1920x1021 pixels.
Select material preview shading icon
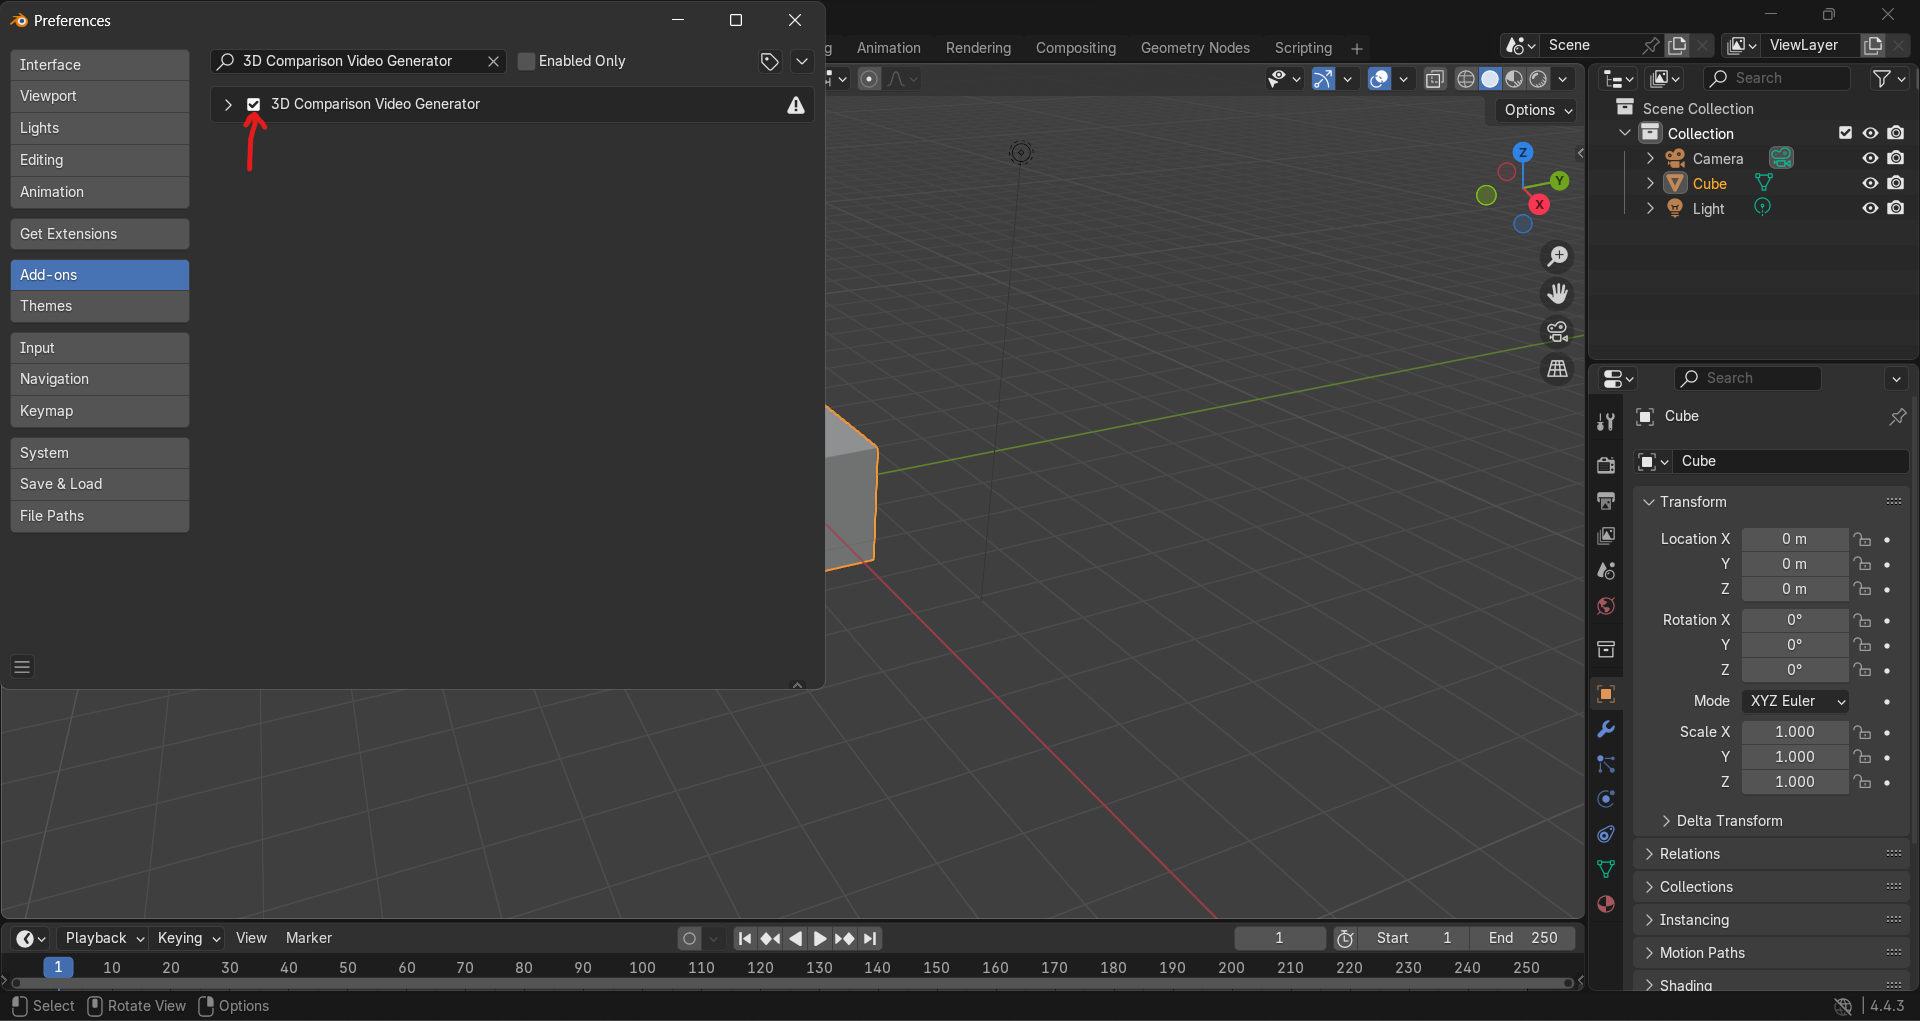pos(1514,79)
